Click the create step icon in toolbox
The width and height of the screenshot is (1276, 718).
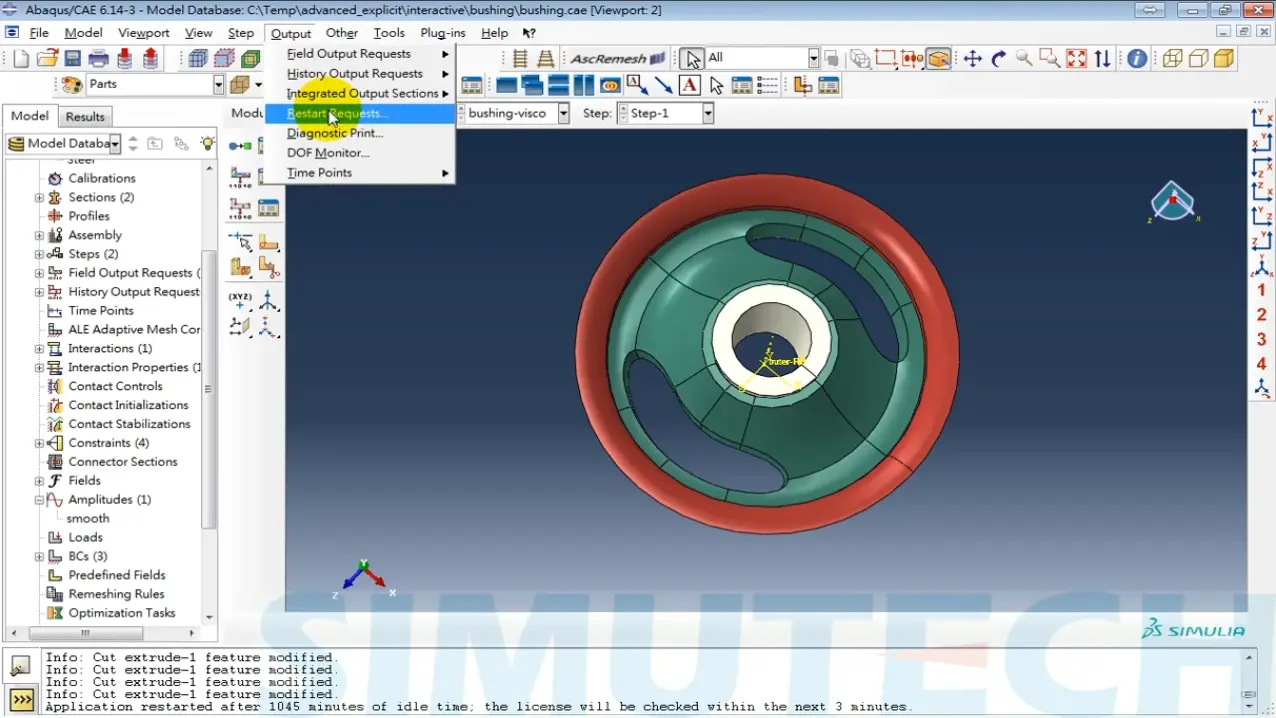click(x=240, y=146)
